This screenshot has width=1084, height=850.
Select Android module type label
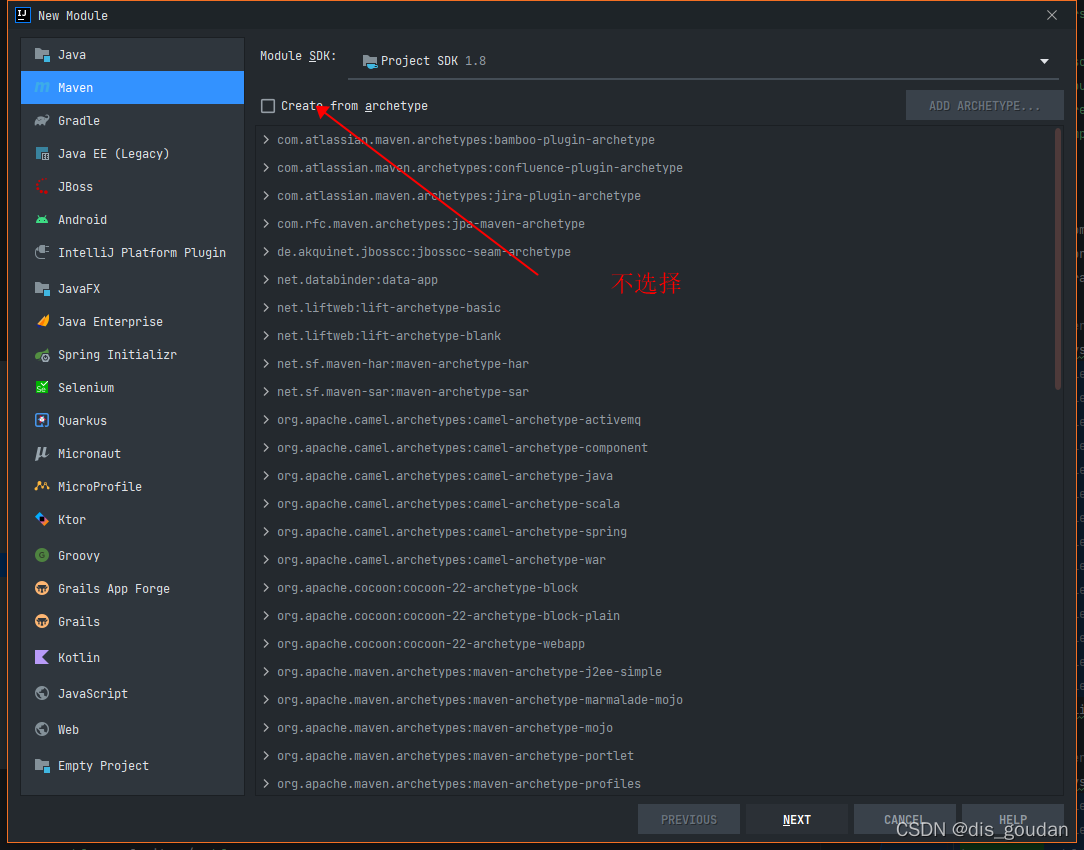click(82, 220)
